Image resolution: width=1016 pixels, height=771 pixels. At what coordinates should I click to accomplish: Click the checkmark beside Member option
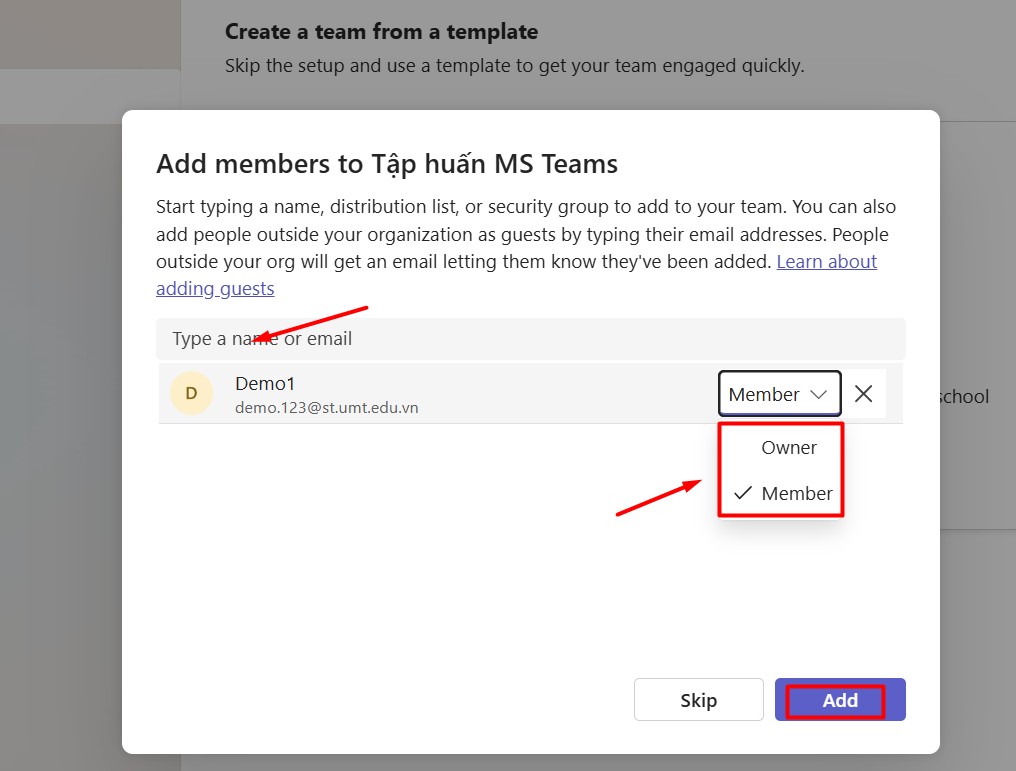click(742, 493)
